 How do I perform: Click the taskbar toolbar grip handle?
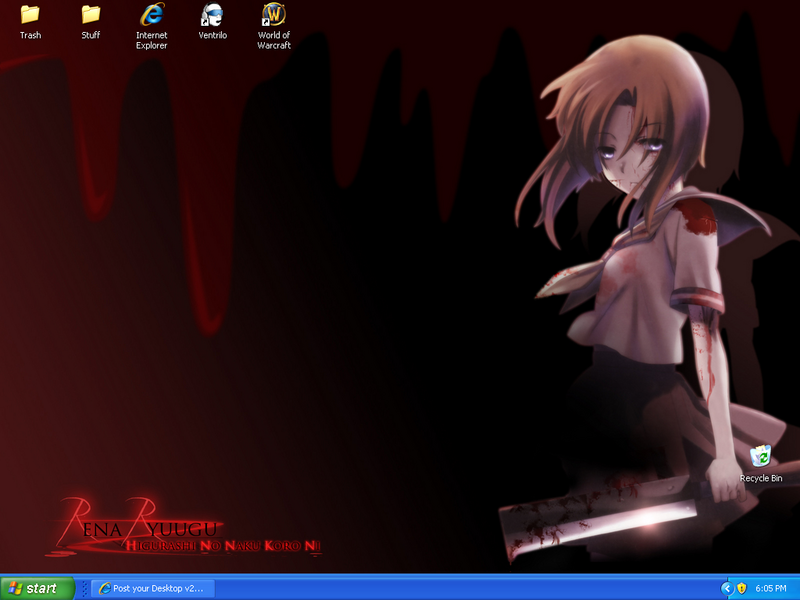[x=84, y=588]
